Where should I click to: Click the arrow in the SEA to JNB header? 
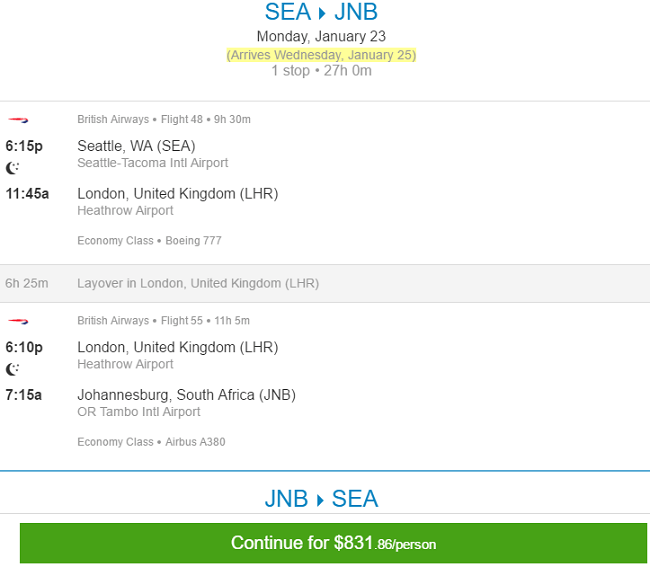click(322, 14)
